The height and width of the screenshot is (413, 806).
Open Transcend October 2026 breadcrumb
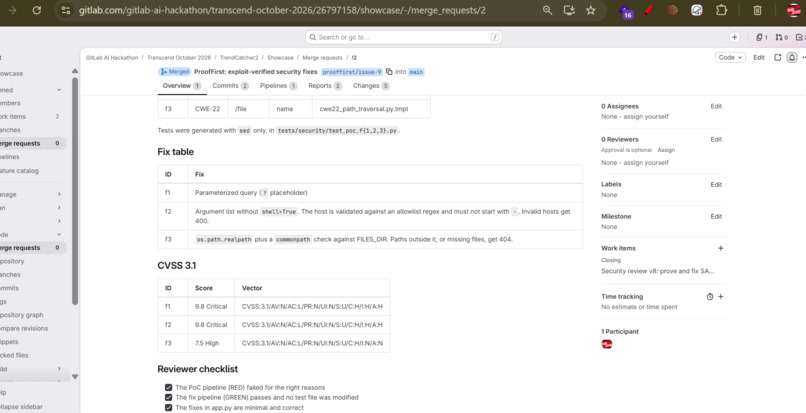click(179, 58)
